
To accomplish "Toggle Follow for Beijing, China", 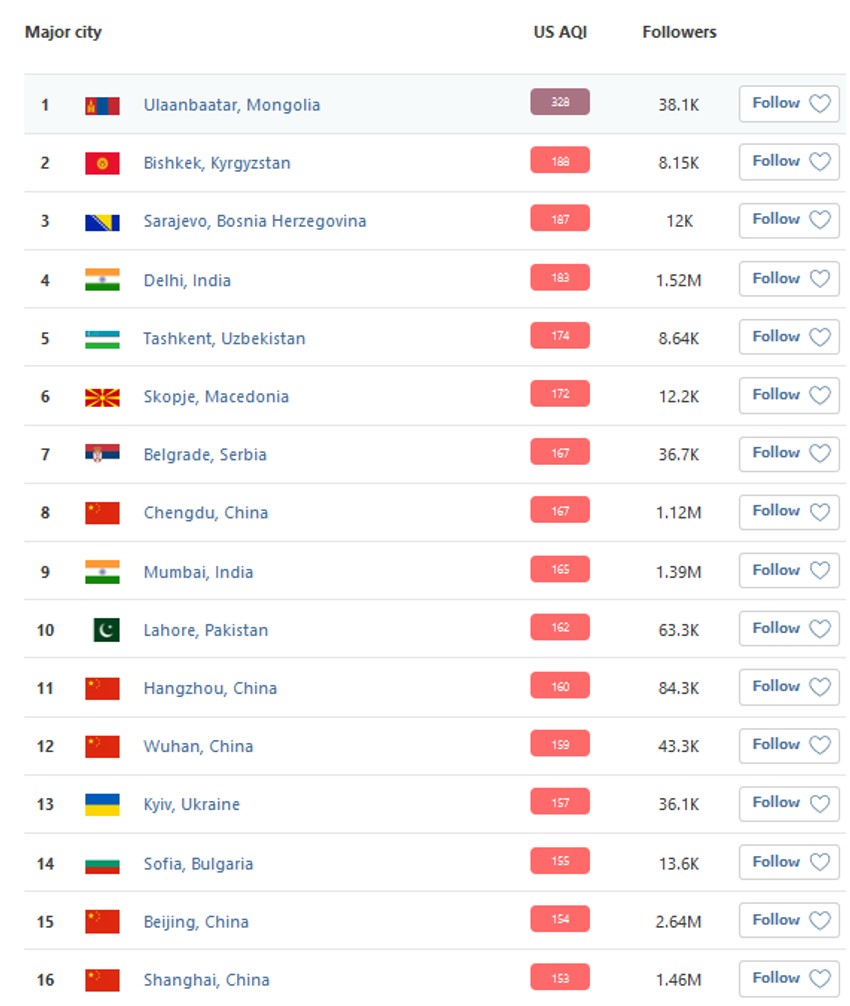I will click(789, 920).
